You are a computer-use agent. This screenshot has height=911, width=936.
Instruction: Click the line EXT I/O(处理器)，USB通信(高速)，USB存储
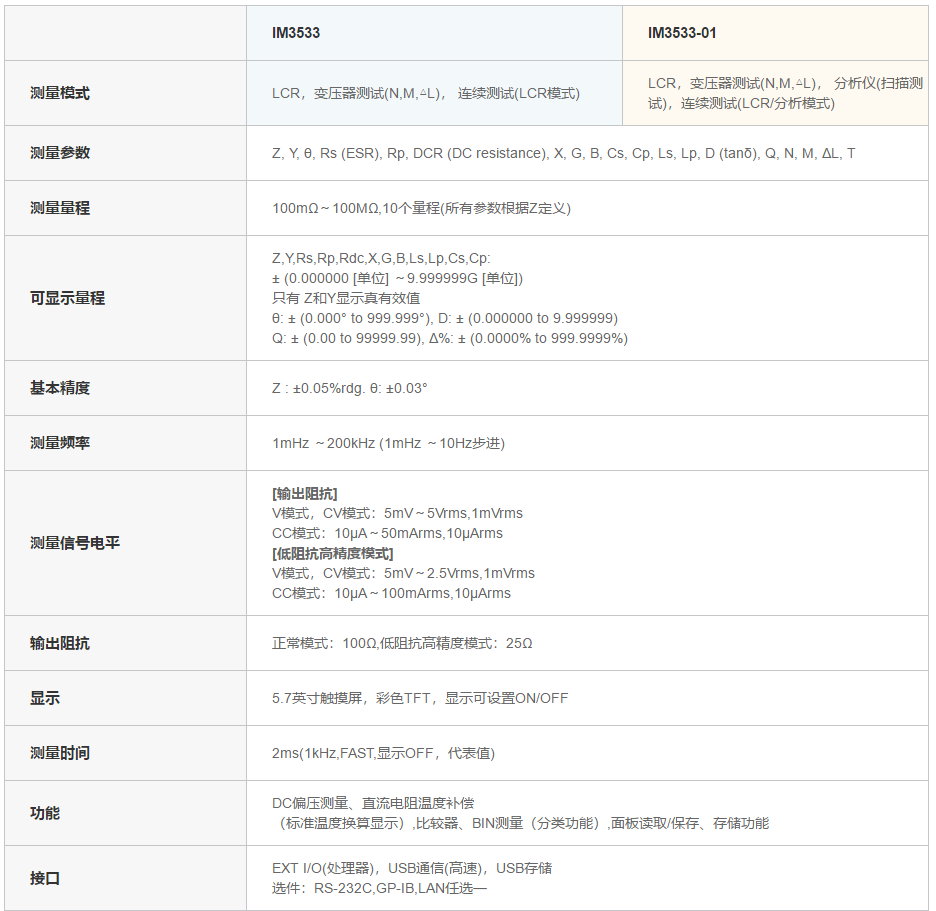pyautogui.click(x=412, y=868)
